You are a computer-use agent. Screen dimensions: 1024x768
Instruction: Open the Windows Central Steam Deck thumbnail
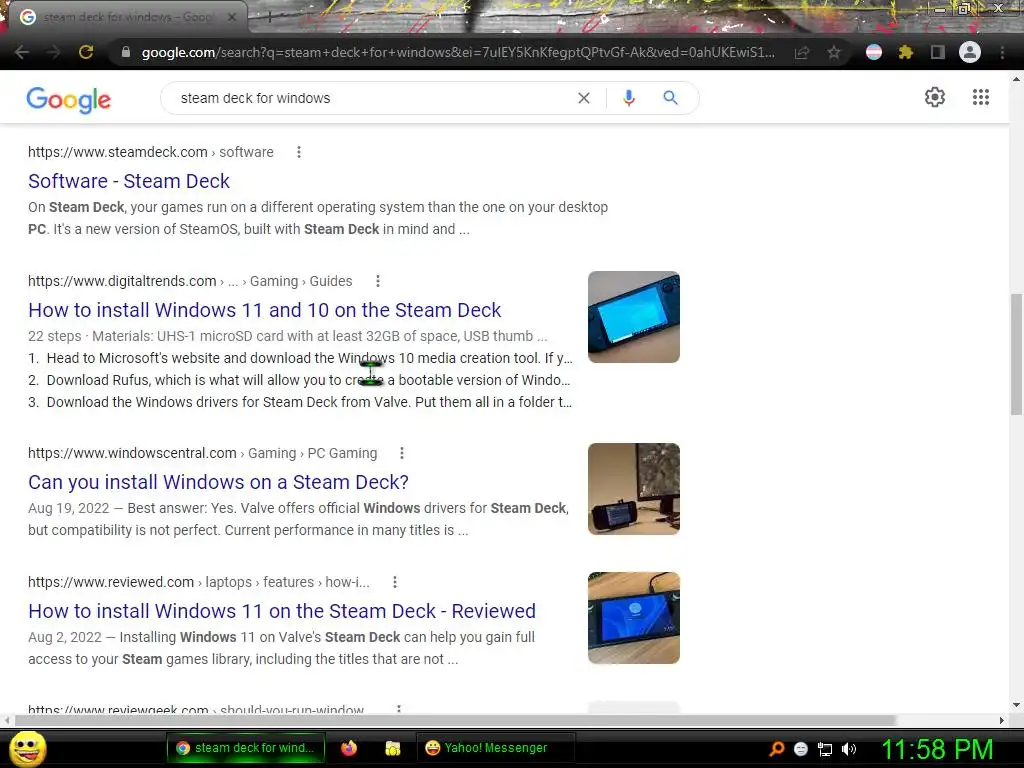point(633,489)
